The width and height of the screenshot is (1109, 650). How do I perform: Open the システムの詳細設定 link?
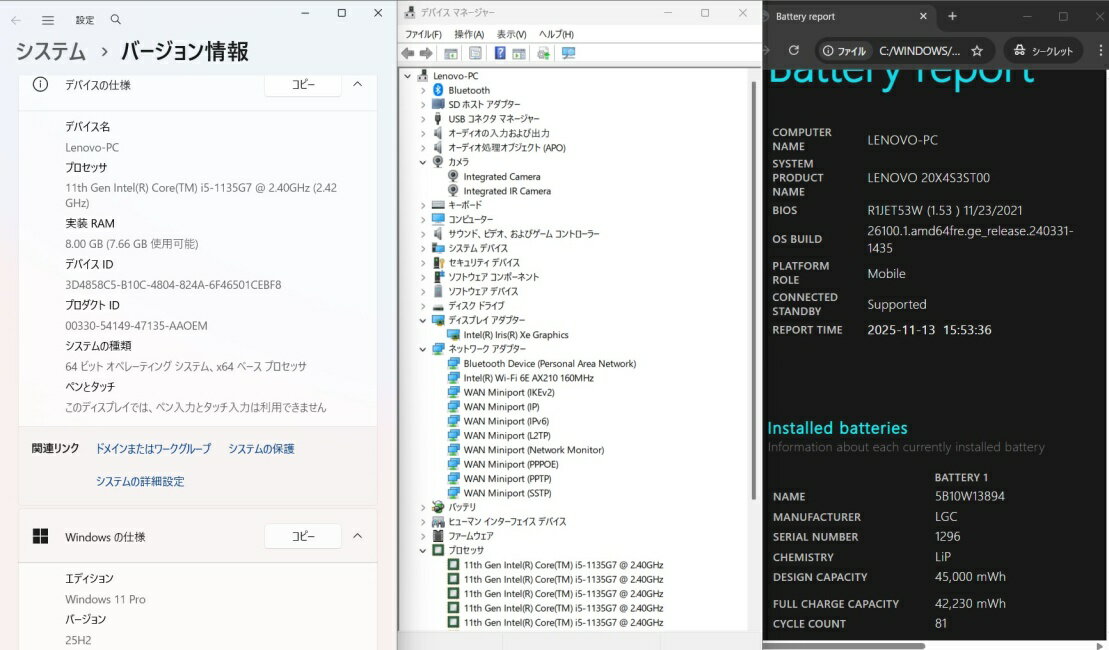click(x=140, y=481)
